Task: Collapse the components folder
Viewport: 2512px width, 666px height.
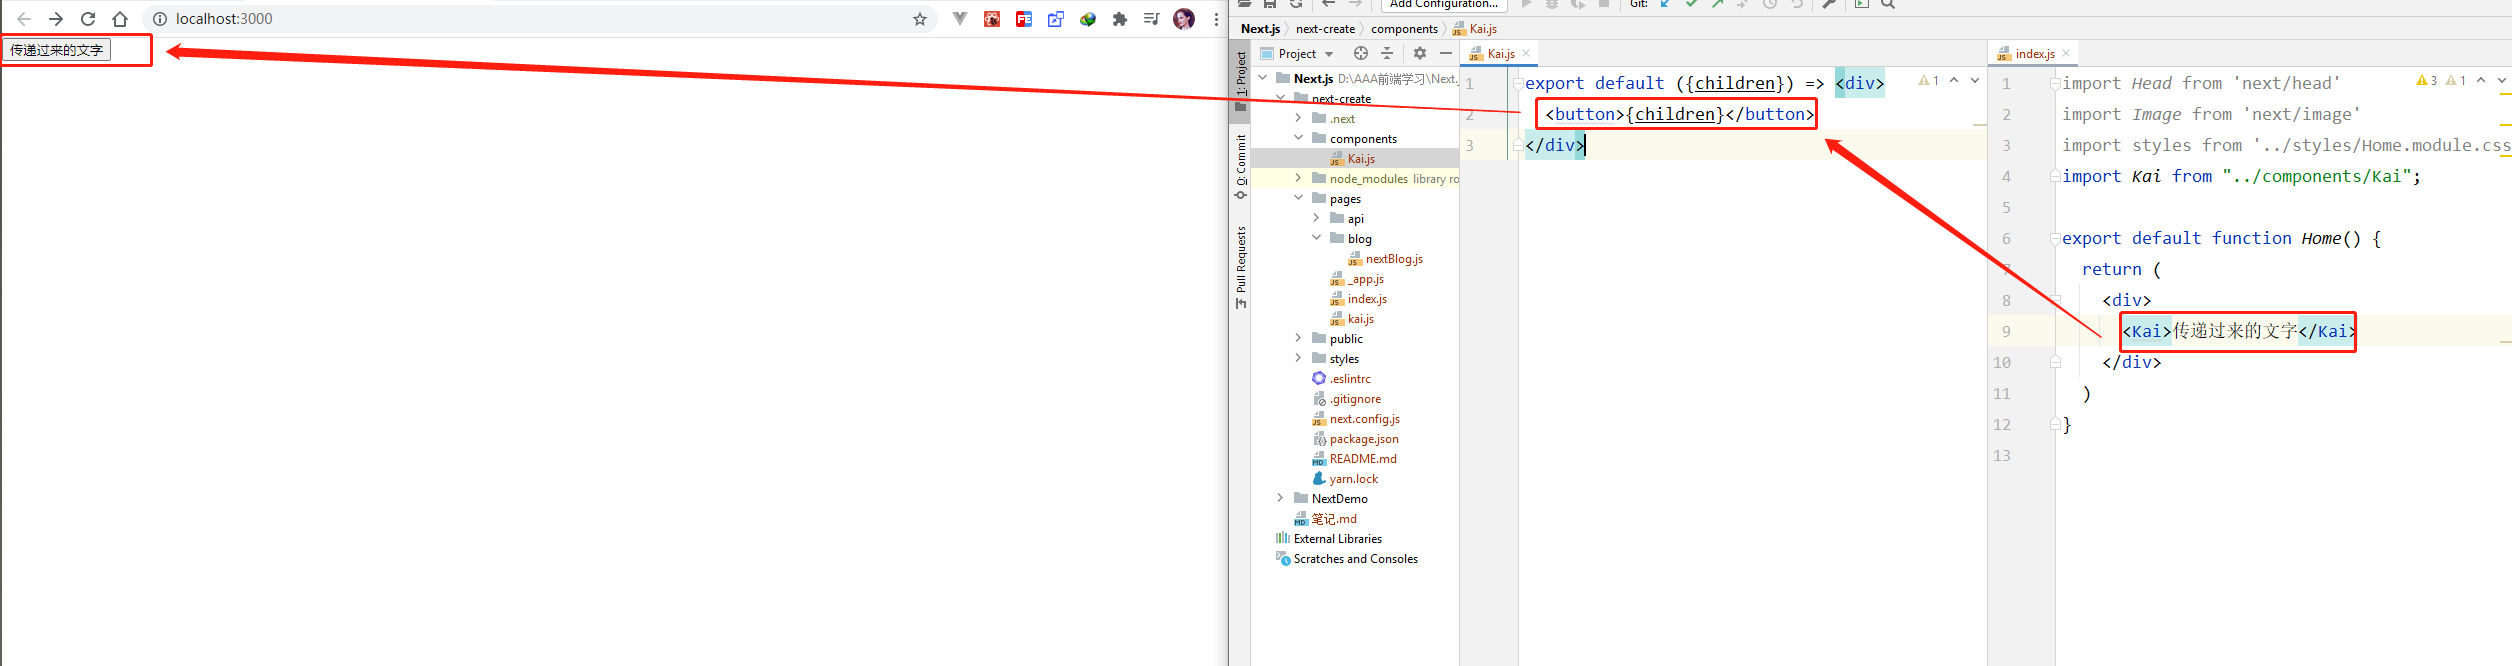Action: click(x=1299, y=138)
